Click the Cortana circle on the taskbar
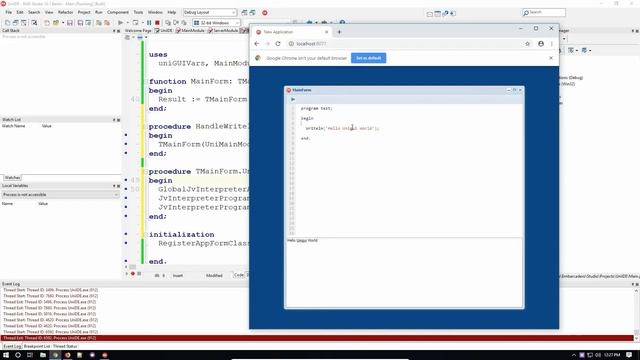Viewport: 640px width, 360px height. (x=18, y=355)
